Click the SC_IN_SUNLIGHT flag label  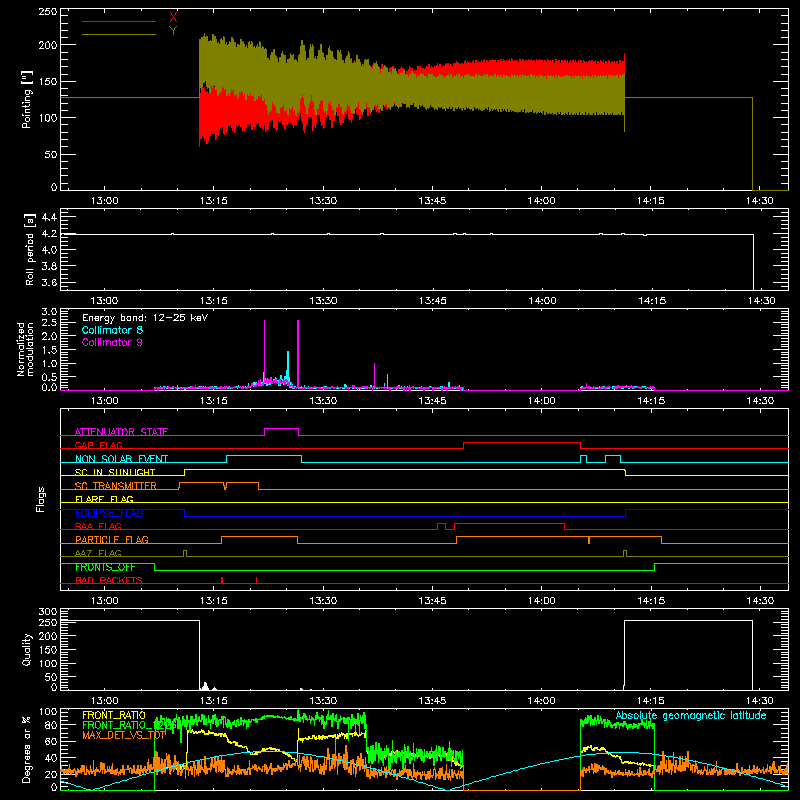coord(115,472)
